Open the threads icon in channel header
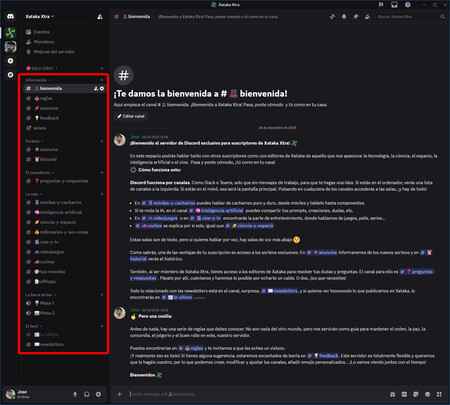Screen dimensions: 450x405 tap(332, 16)
